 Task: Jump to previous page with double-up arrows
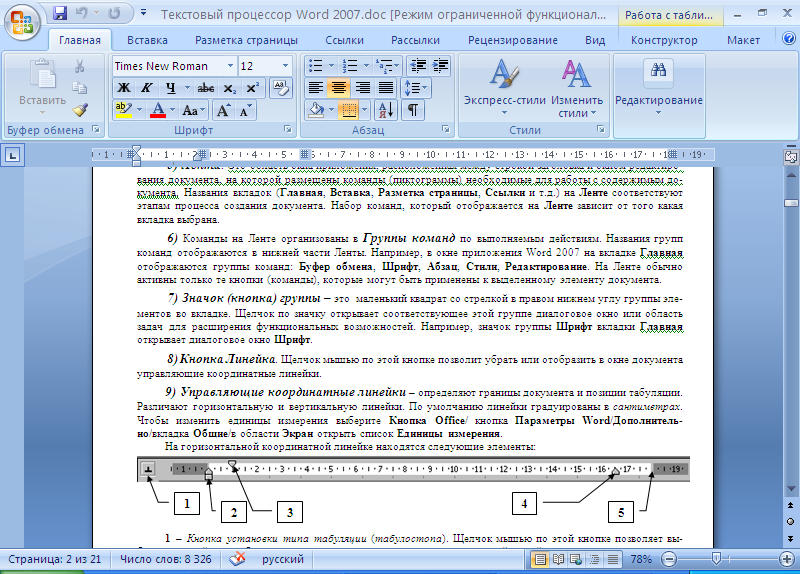[x=790, y=505]
